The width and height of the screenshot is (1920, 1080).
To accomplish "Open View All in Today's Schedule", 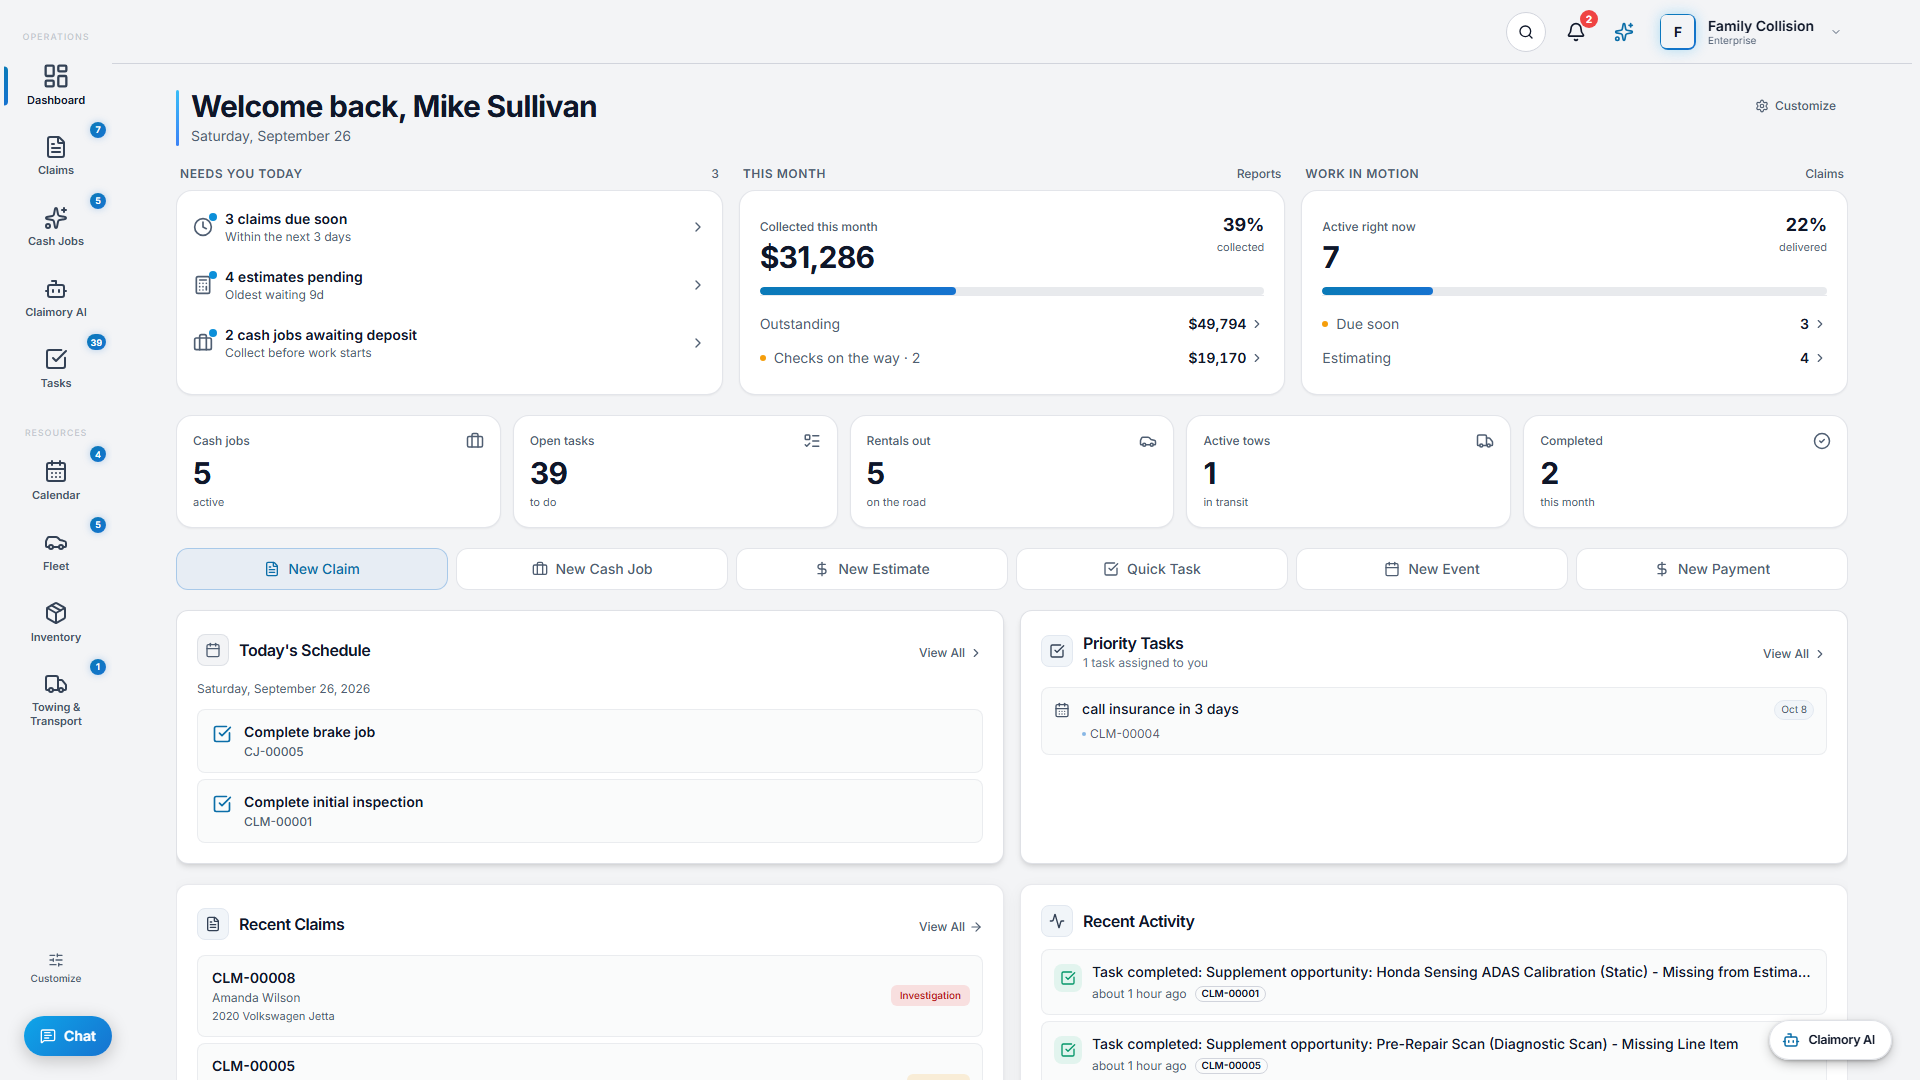I will coord(949,653).
